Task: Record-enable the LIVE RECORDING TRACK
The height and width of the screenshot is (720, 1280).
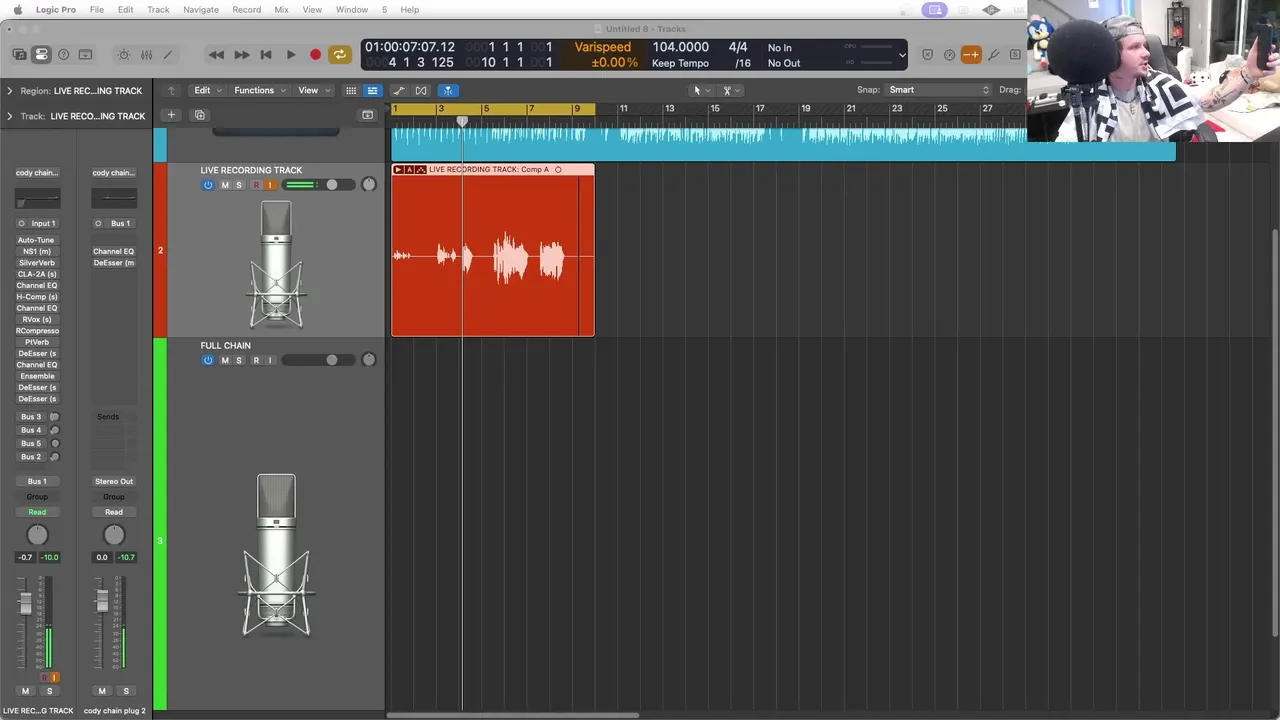Action: [x=256, y=185]
